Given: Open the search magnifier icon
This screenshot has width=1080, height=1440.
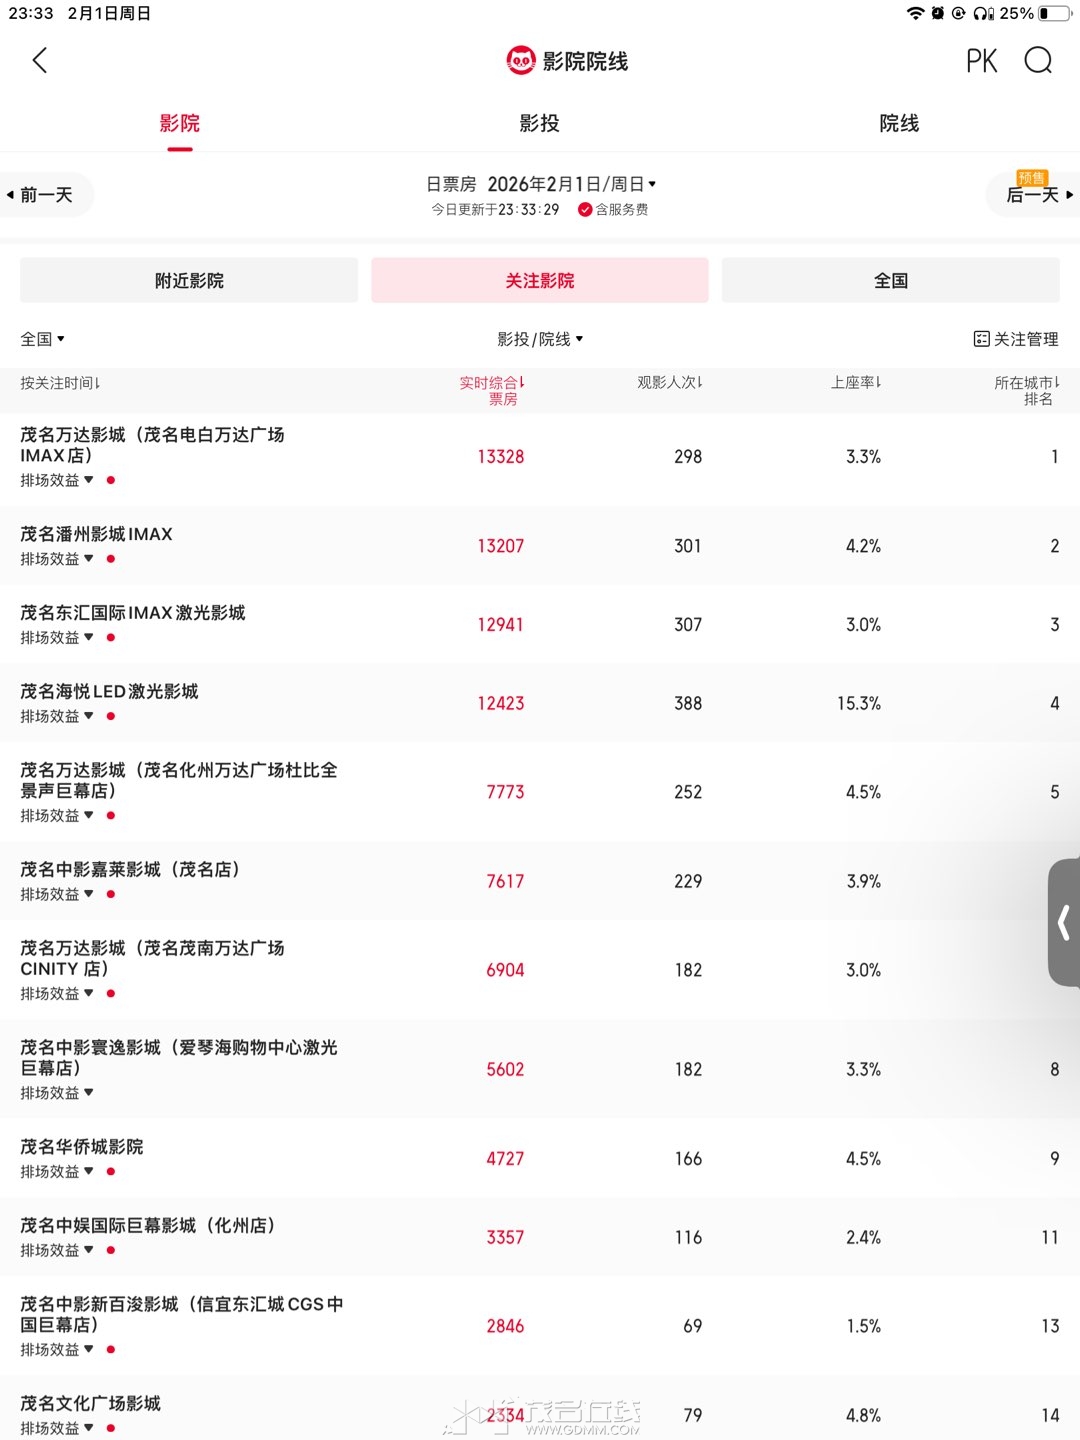Looking at the screenshot, I should pos(1038,61).
